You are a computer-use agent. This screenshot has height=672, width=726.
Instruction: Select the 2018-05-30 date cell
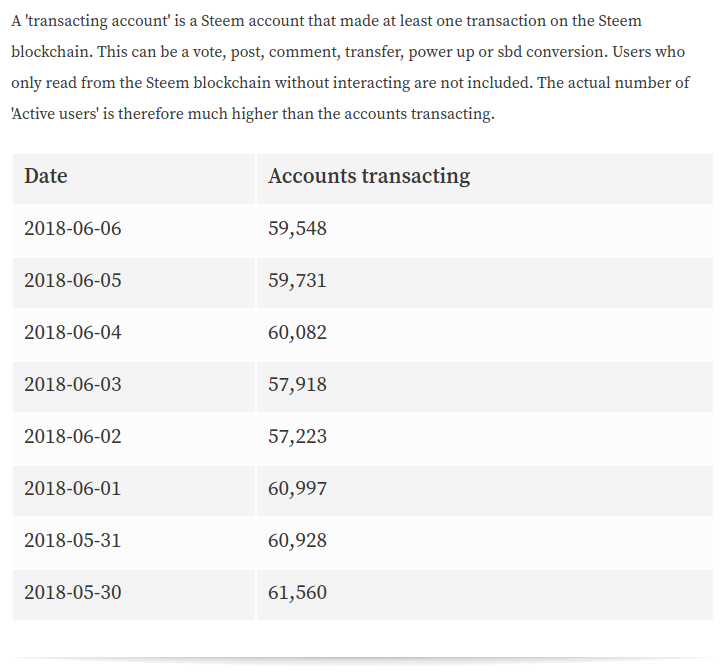pyautogui.click(x=134, y=595)
